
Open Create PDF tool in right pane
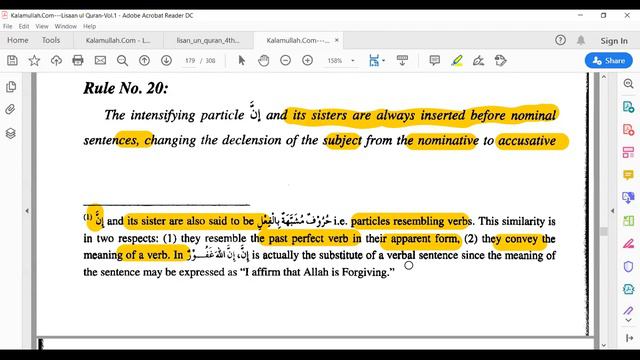629,130
